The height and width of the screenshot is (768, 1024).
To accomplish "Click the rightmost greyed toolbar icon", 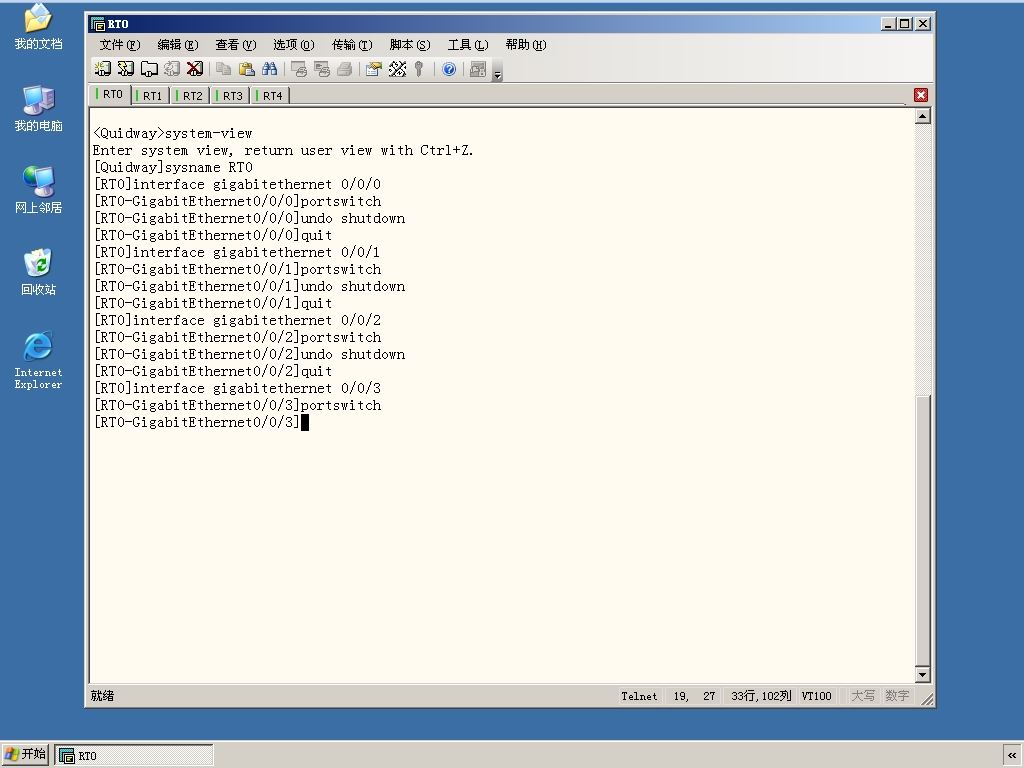I will click(x=478, y=69).
